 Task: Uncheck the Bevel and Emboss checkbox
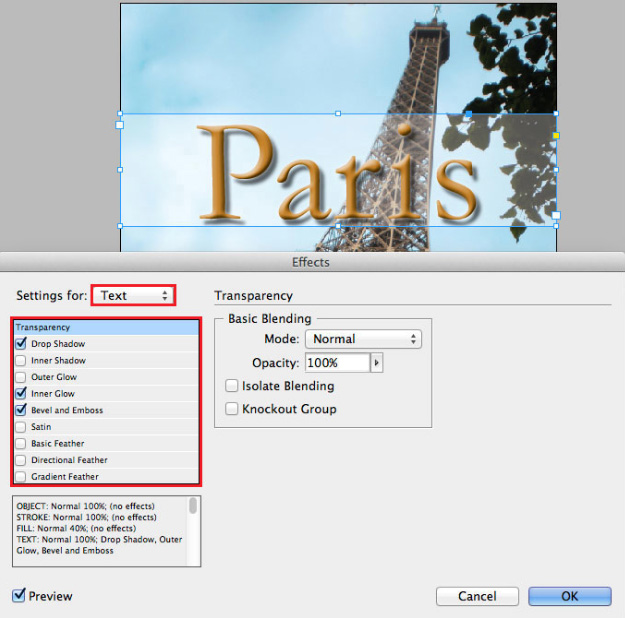[x=21, y=410]
